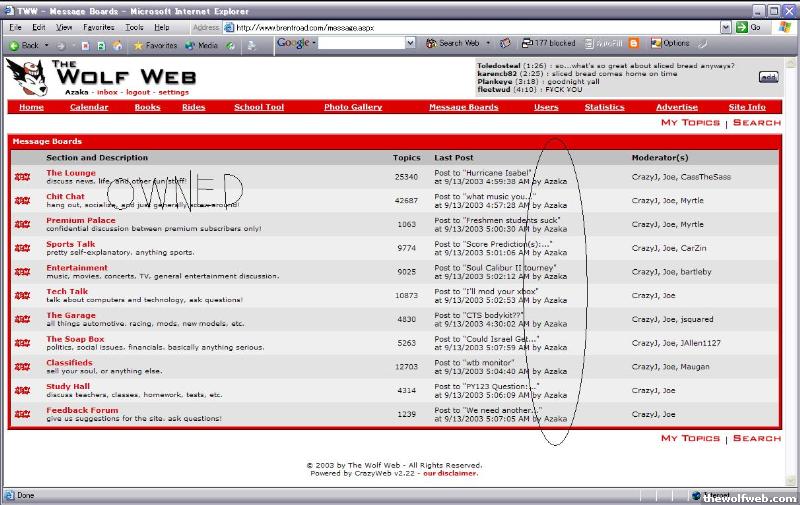Expand the Google search box dropdown
The height and width of the screenshot is (505, 800).
point(410,43)
